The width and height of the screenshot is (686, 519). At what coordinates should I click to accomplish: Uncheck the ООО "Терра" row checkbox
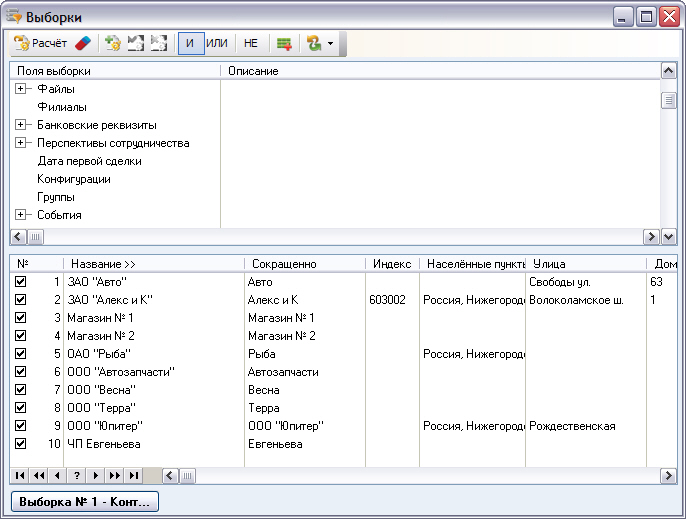(x=20, y=407)
